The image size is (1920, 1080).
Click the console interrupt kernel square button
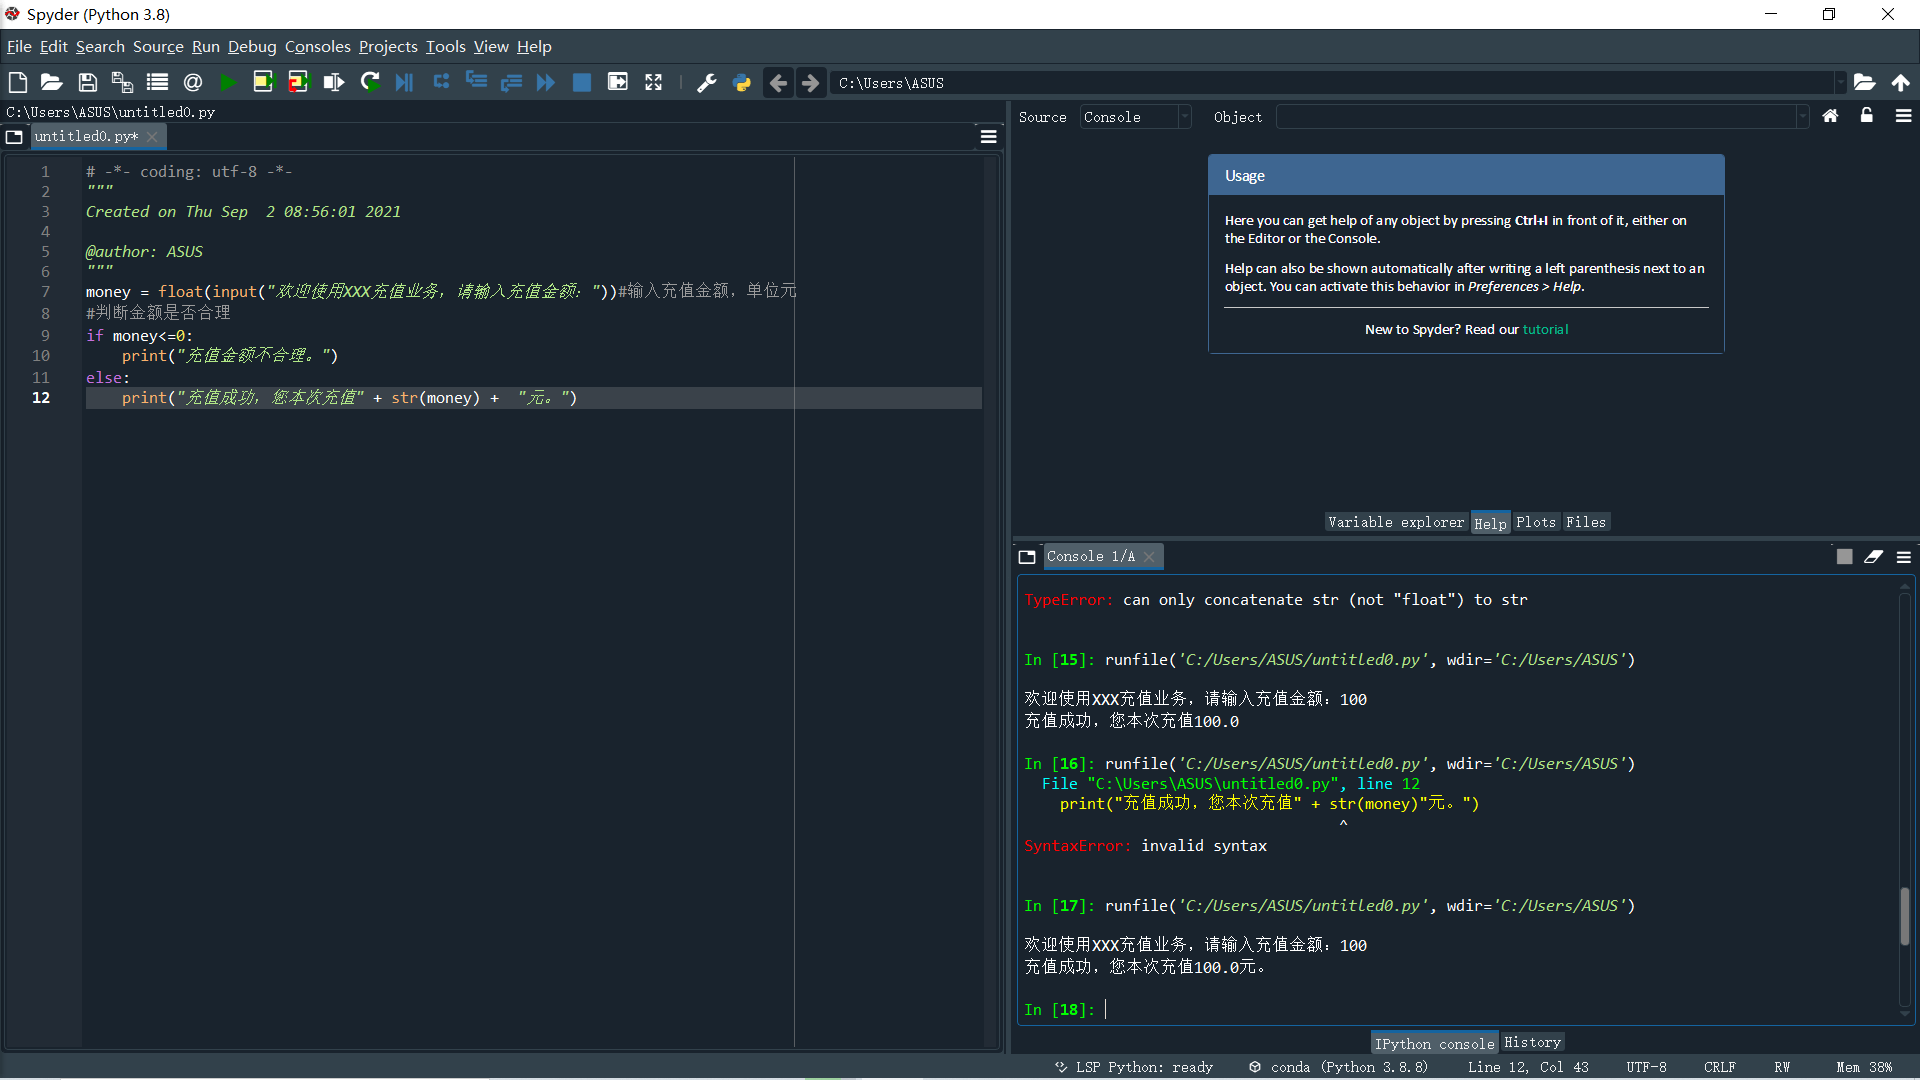tap(1844, 557)
